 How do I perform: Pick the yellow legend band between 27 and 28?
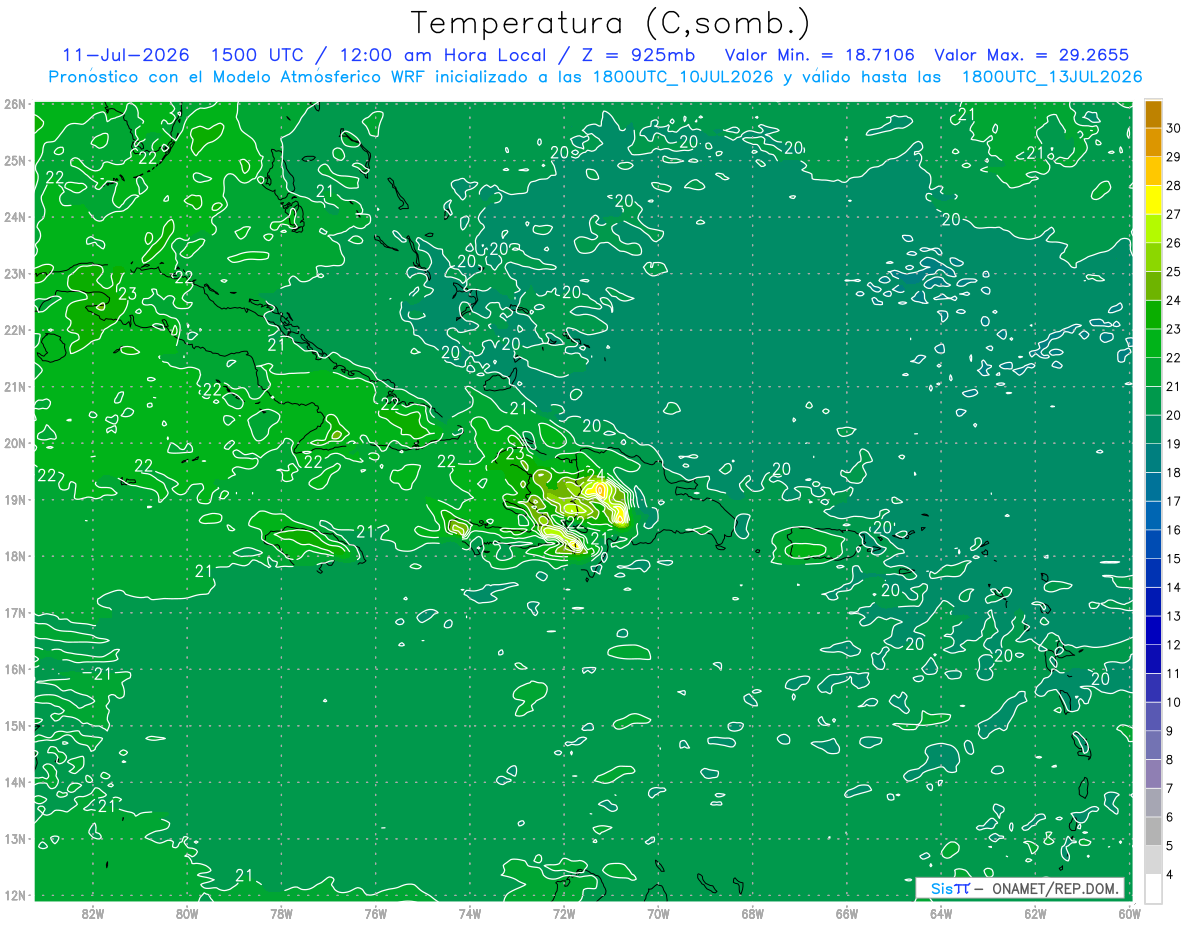(1153, 199)
